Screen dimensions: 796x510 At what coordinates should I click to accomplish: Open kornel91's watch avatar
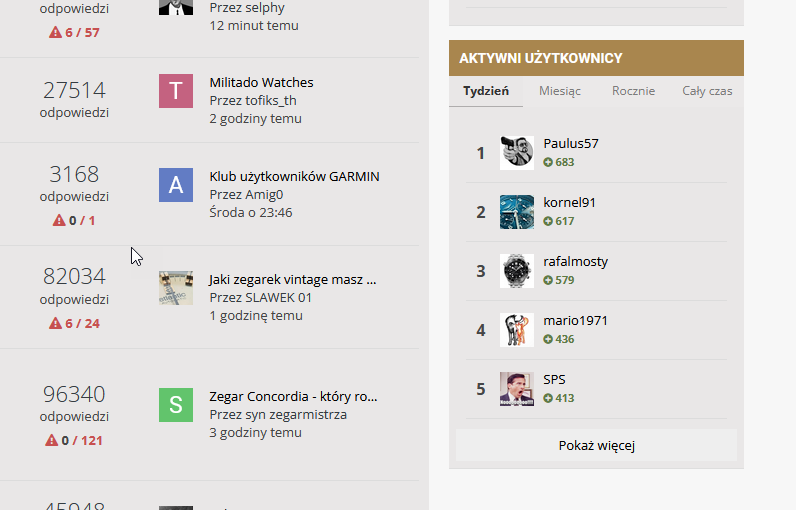(x=517, y=212)
